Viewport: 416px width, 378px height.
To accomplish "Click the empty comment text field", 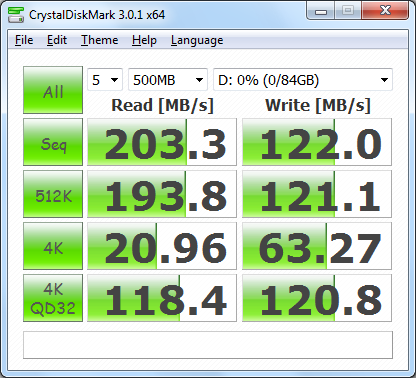I will [x=208, y=345].
